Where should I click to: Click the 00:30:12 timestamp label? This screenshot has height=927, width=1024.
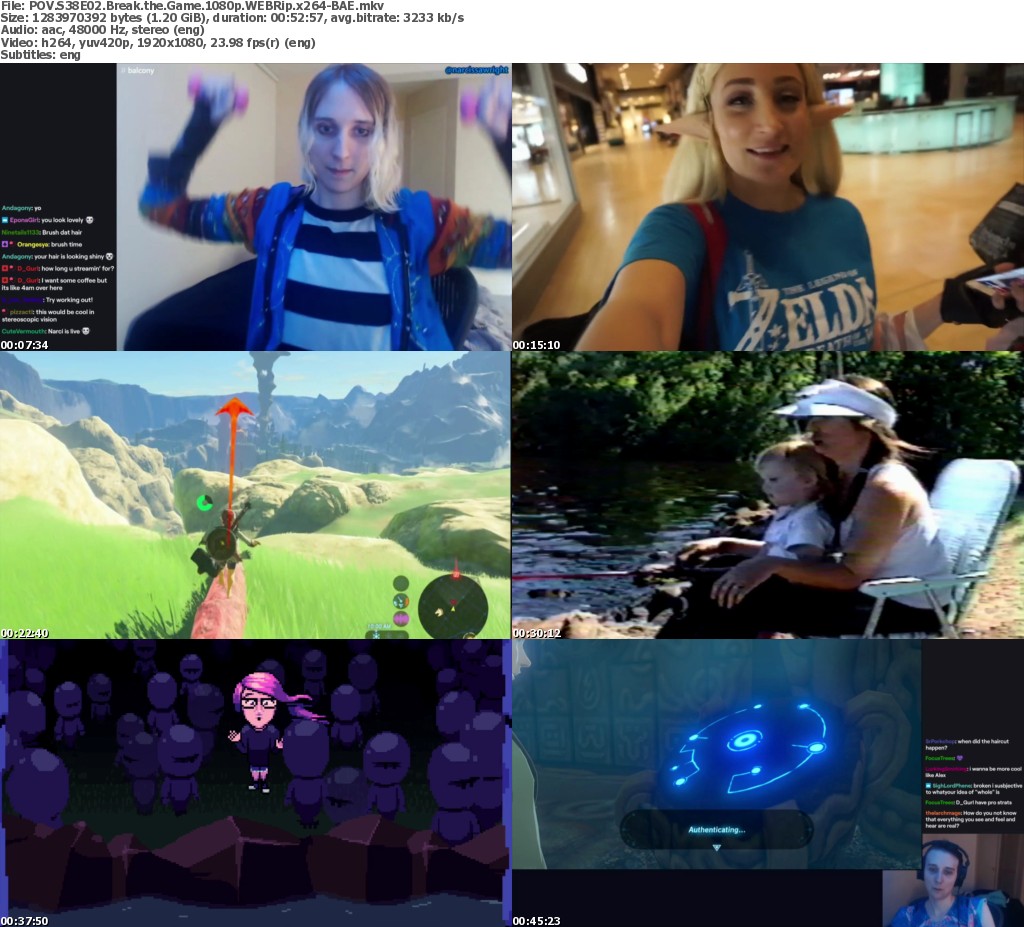(x=537, y=633)
